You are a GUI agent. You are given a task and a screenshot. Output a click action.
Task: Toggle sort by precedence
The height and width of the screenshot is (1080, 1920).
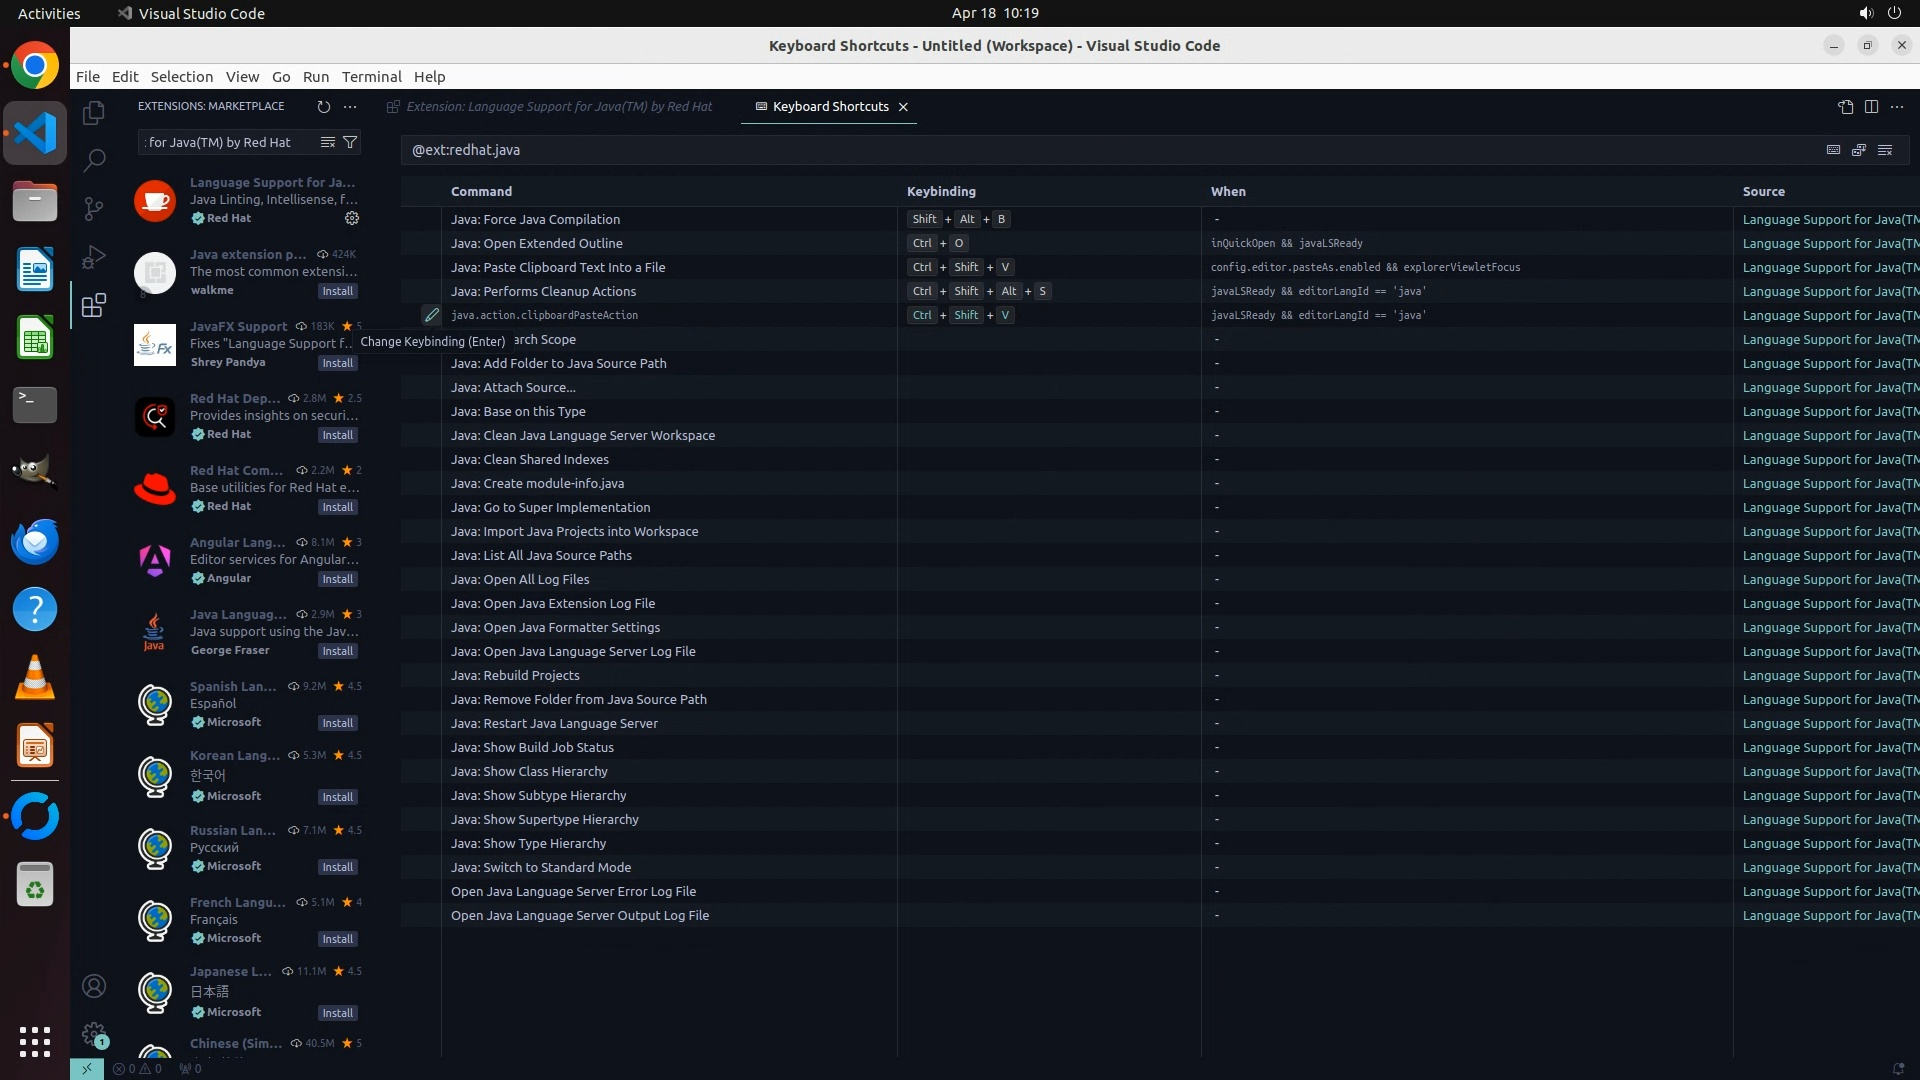[1859, 150]
